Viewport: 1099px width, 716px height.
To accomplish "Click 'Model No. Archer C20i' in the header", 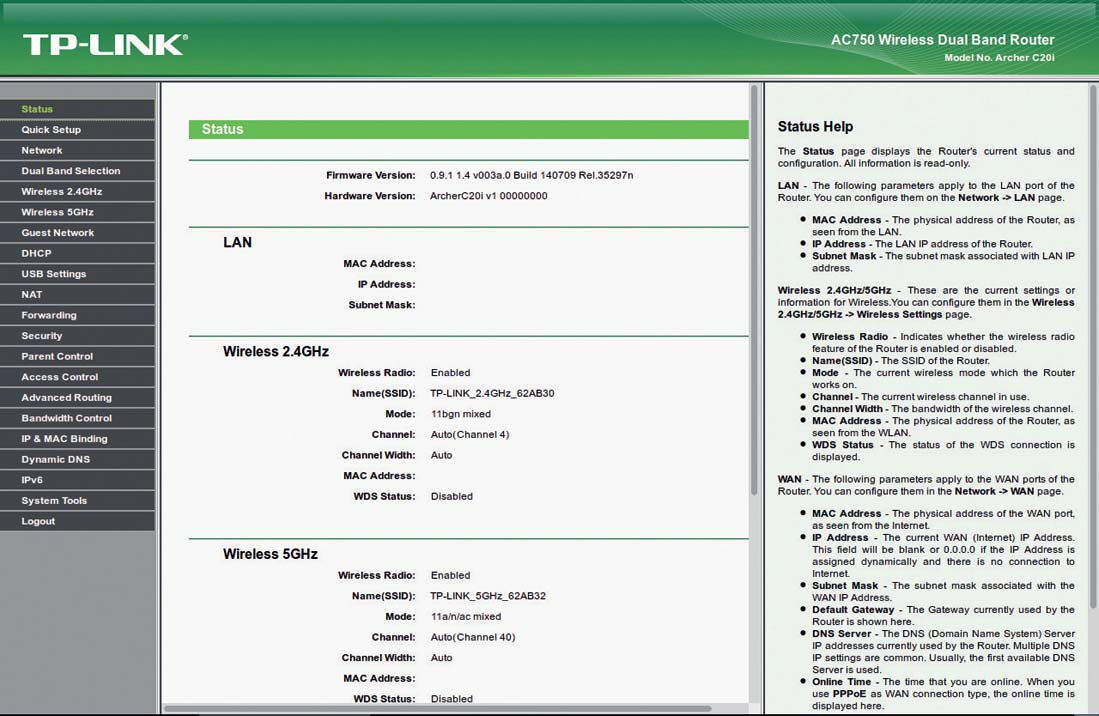I will [999, 57].
